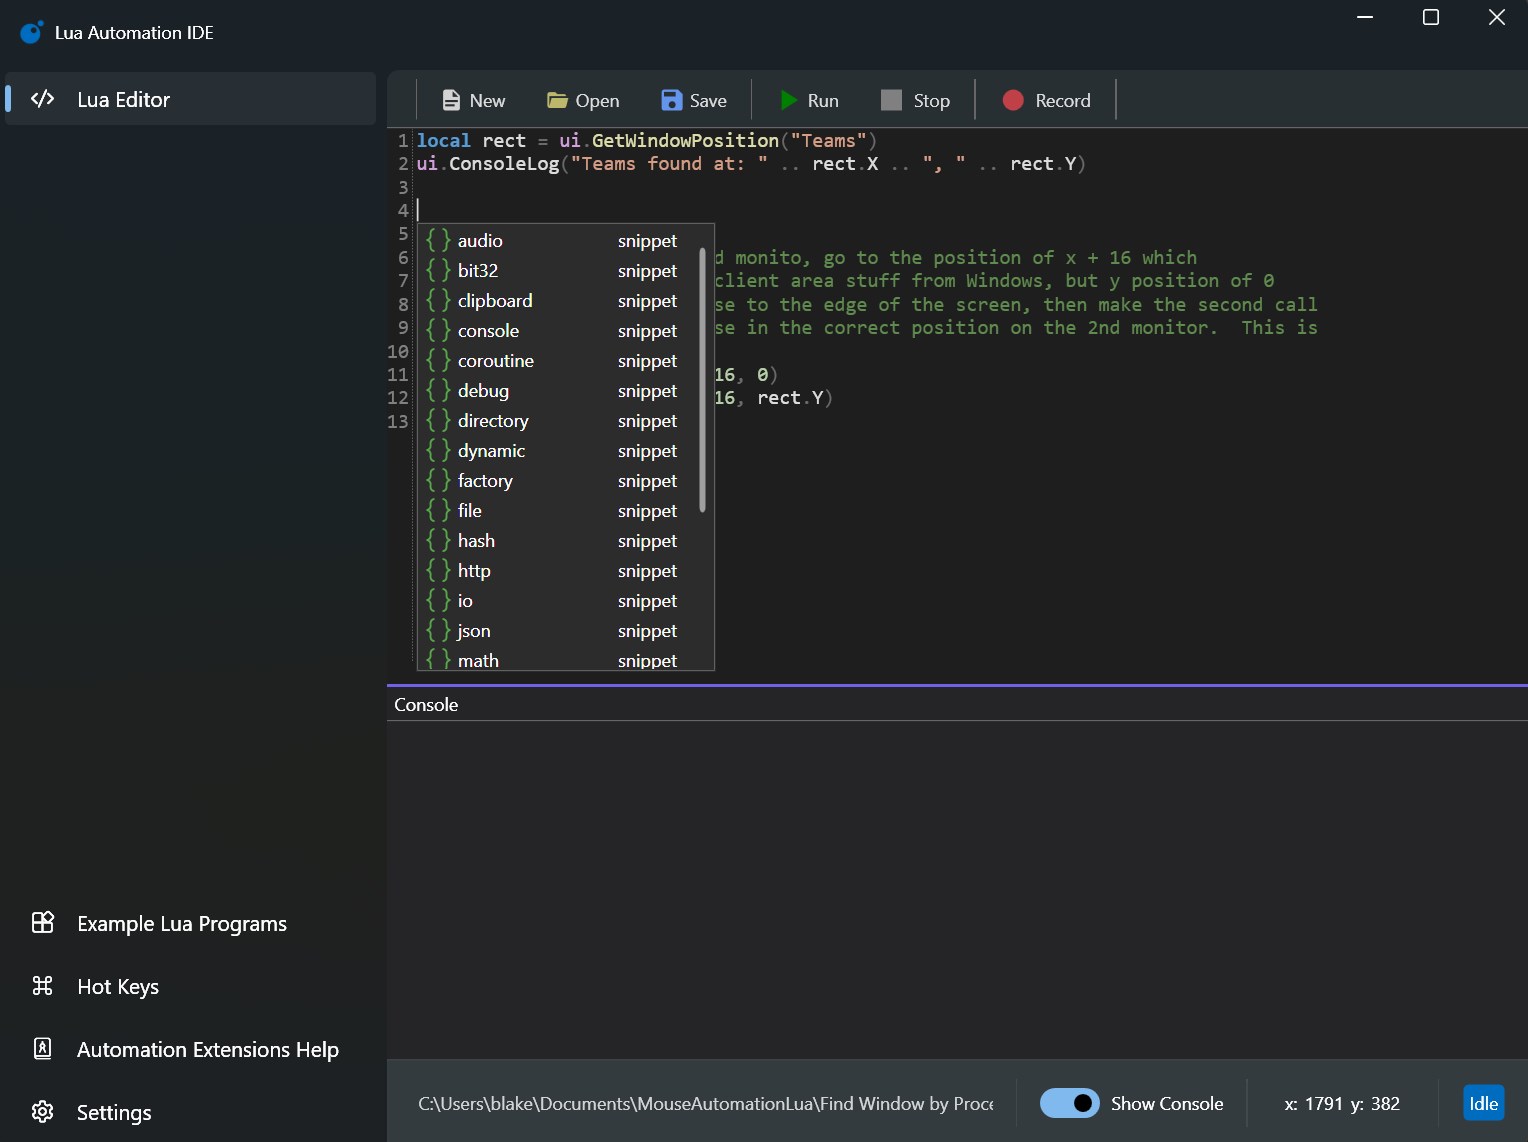Click line number 13 in gutter
Image resolution: width=1528 pixels, height=1142 pixels.
(398, 421)
